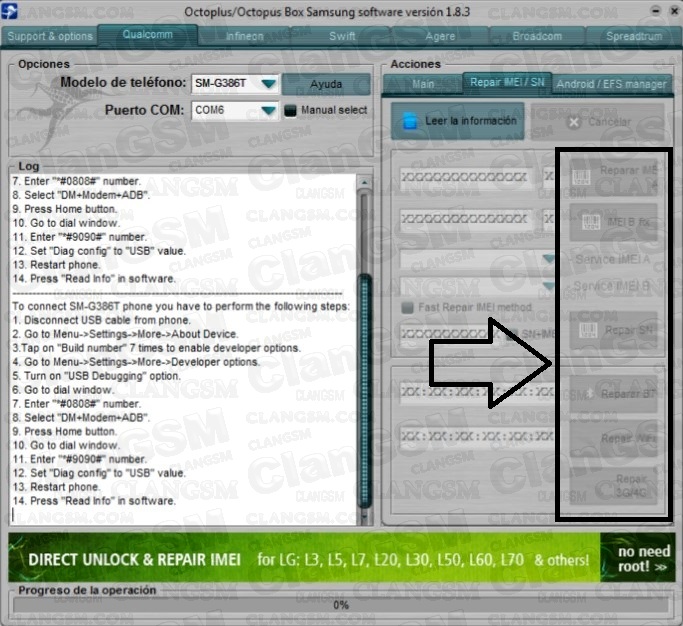Click the Octoplus app logo in title bar

click(x=9, y=10)
